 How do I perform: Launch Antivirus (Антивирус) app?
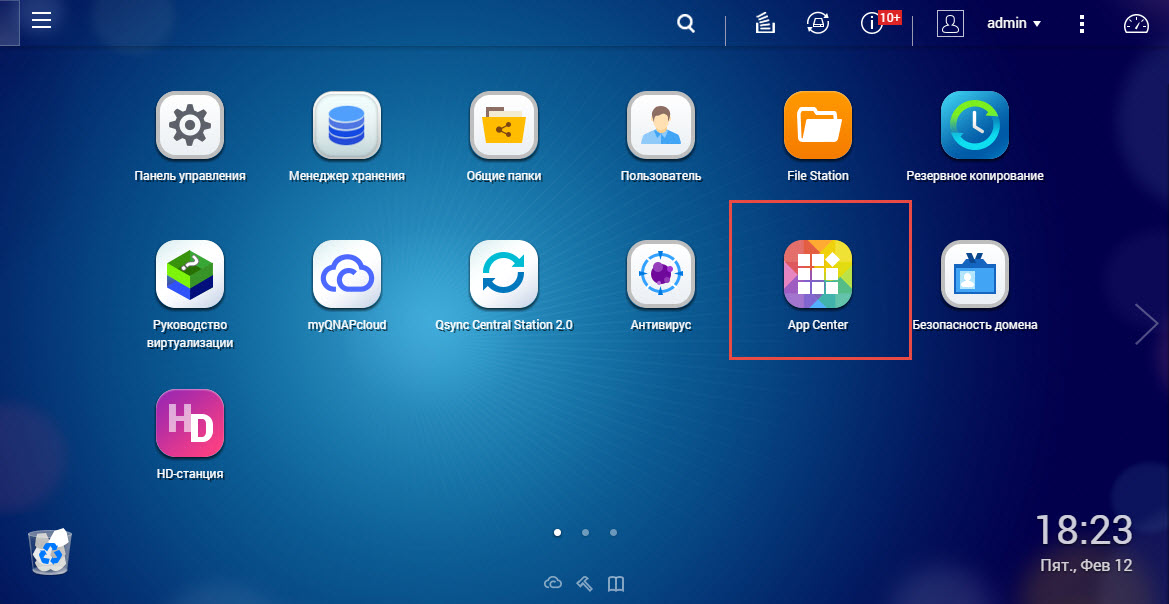coord(661,274)
